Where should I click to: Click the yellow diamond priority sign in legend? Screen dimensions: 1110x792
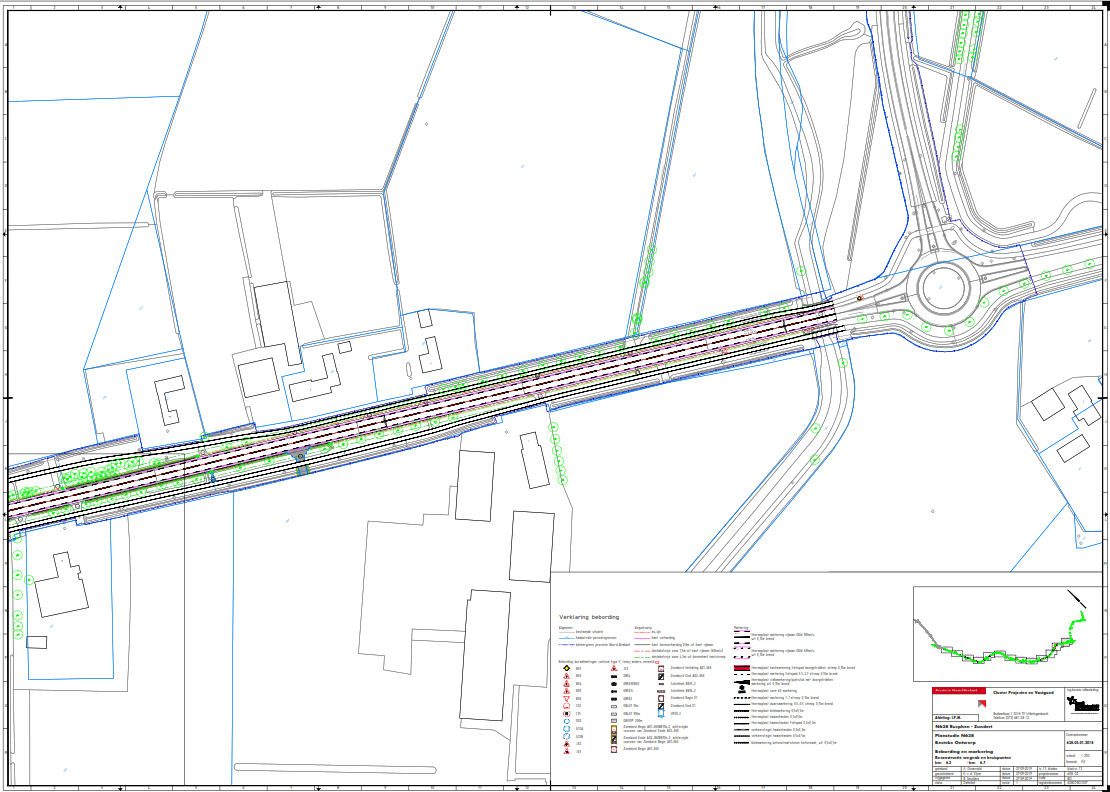tap(566, 668)
